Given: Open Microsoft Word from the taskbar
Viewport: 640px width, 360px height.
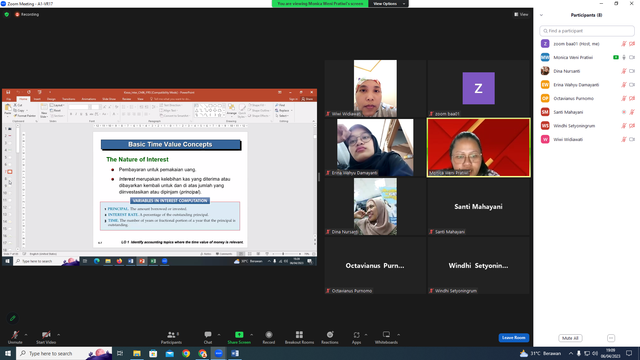Looking at the screenshot, I should 235,353.
